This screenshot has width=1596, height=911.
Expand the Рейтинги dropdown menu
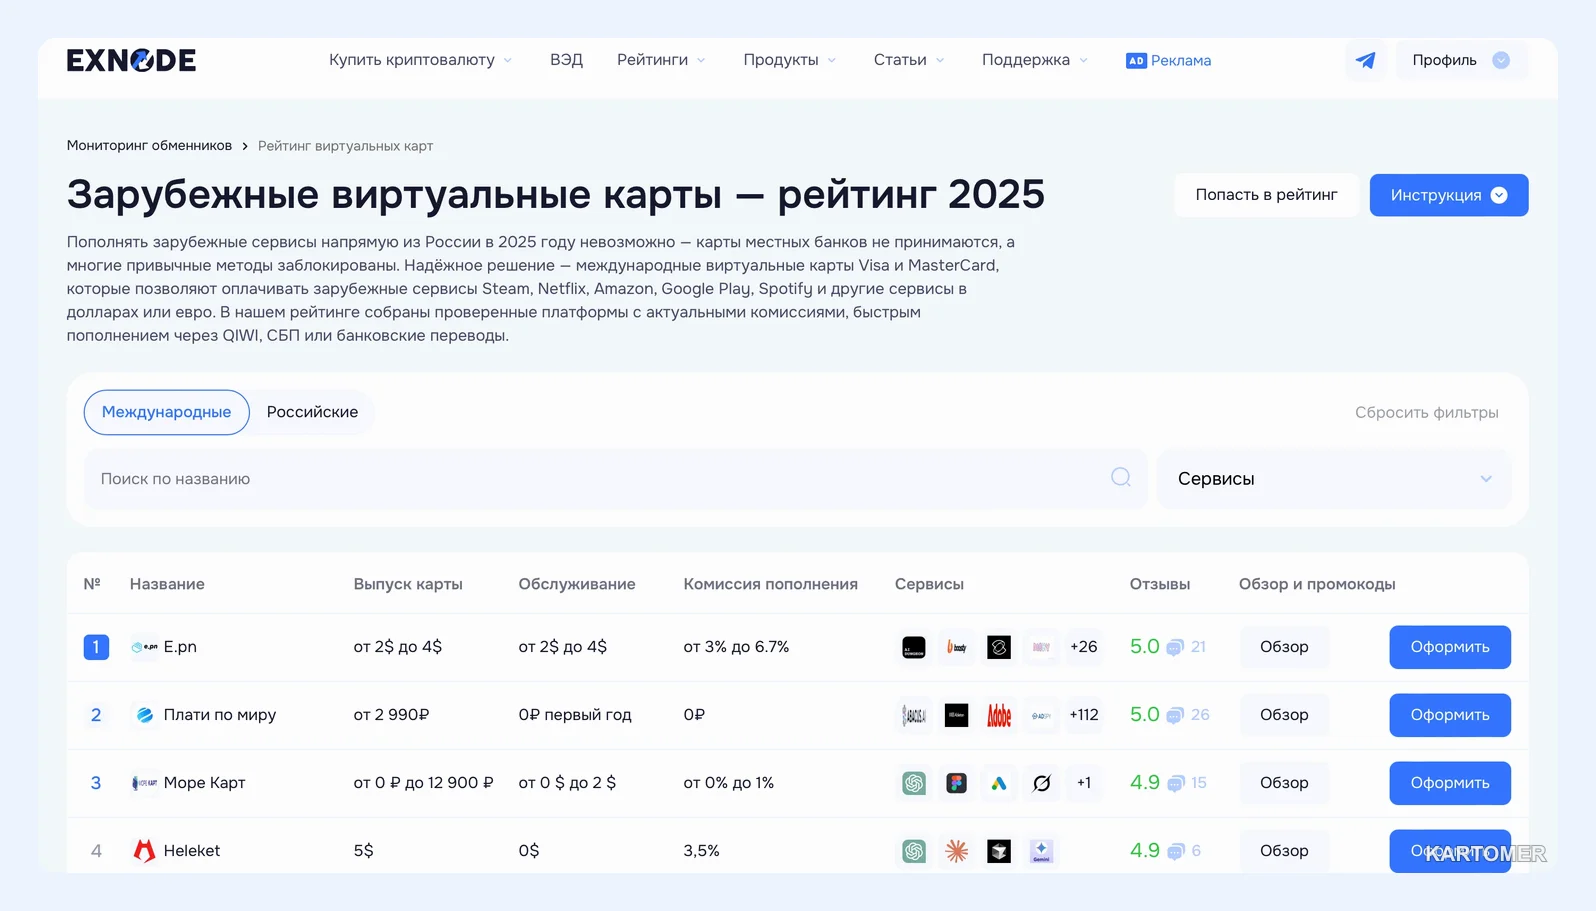pos(661,60)
